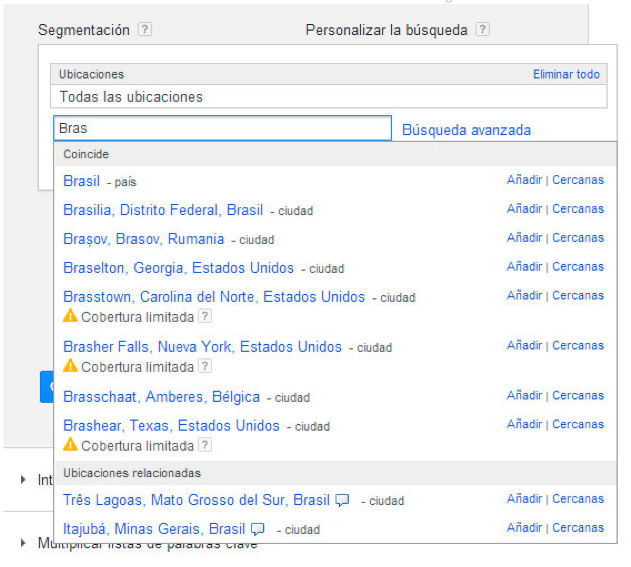Open Búsqueda avanzada link

click(466, 130)
